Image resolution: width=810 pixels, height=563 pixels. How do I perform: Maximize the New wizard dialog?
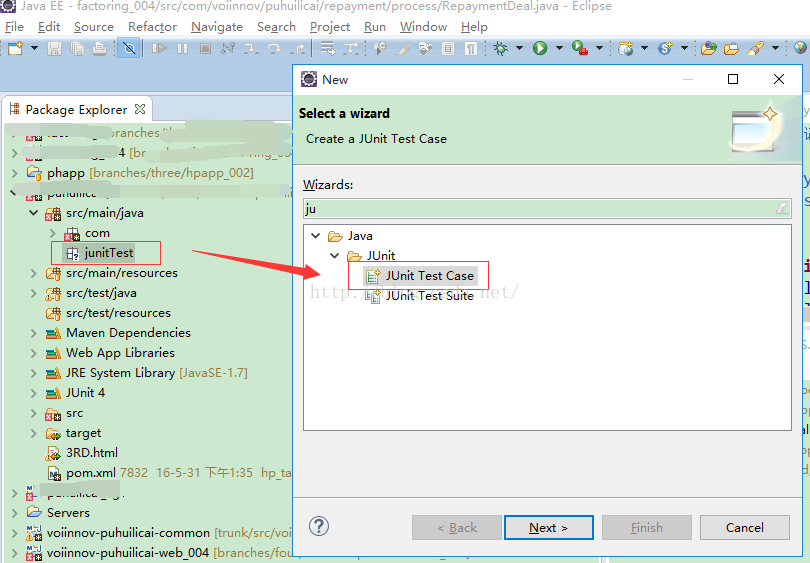coord(733,79)
